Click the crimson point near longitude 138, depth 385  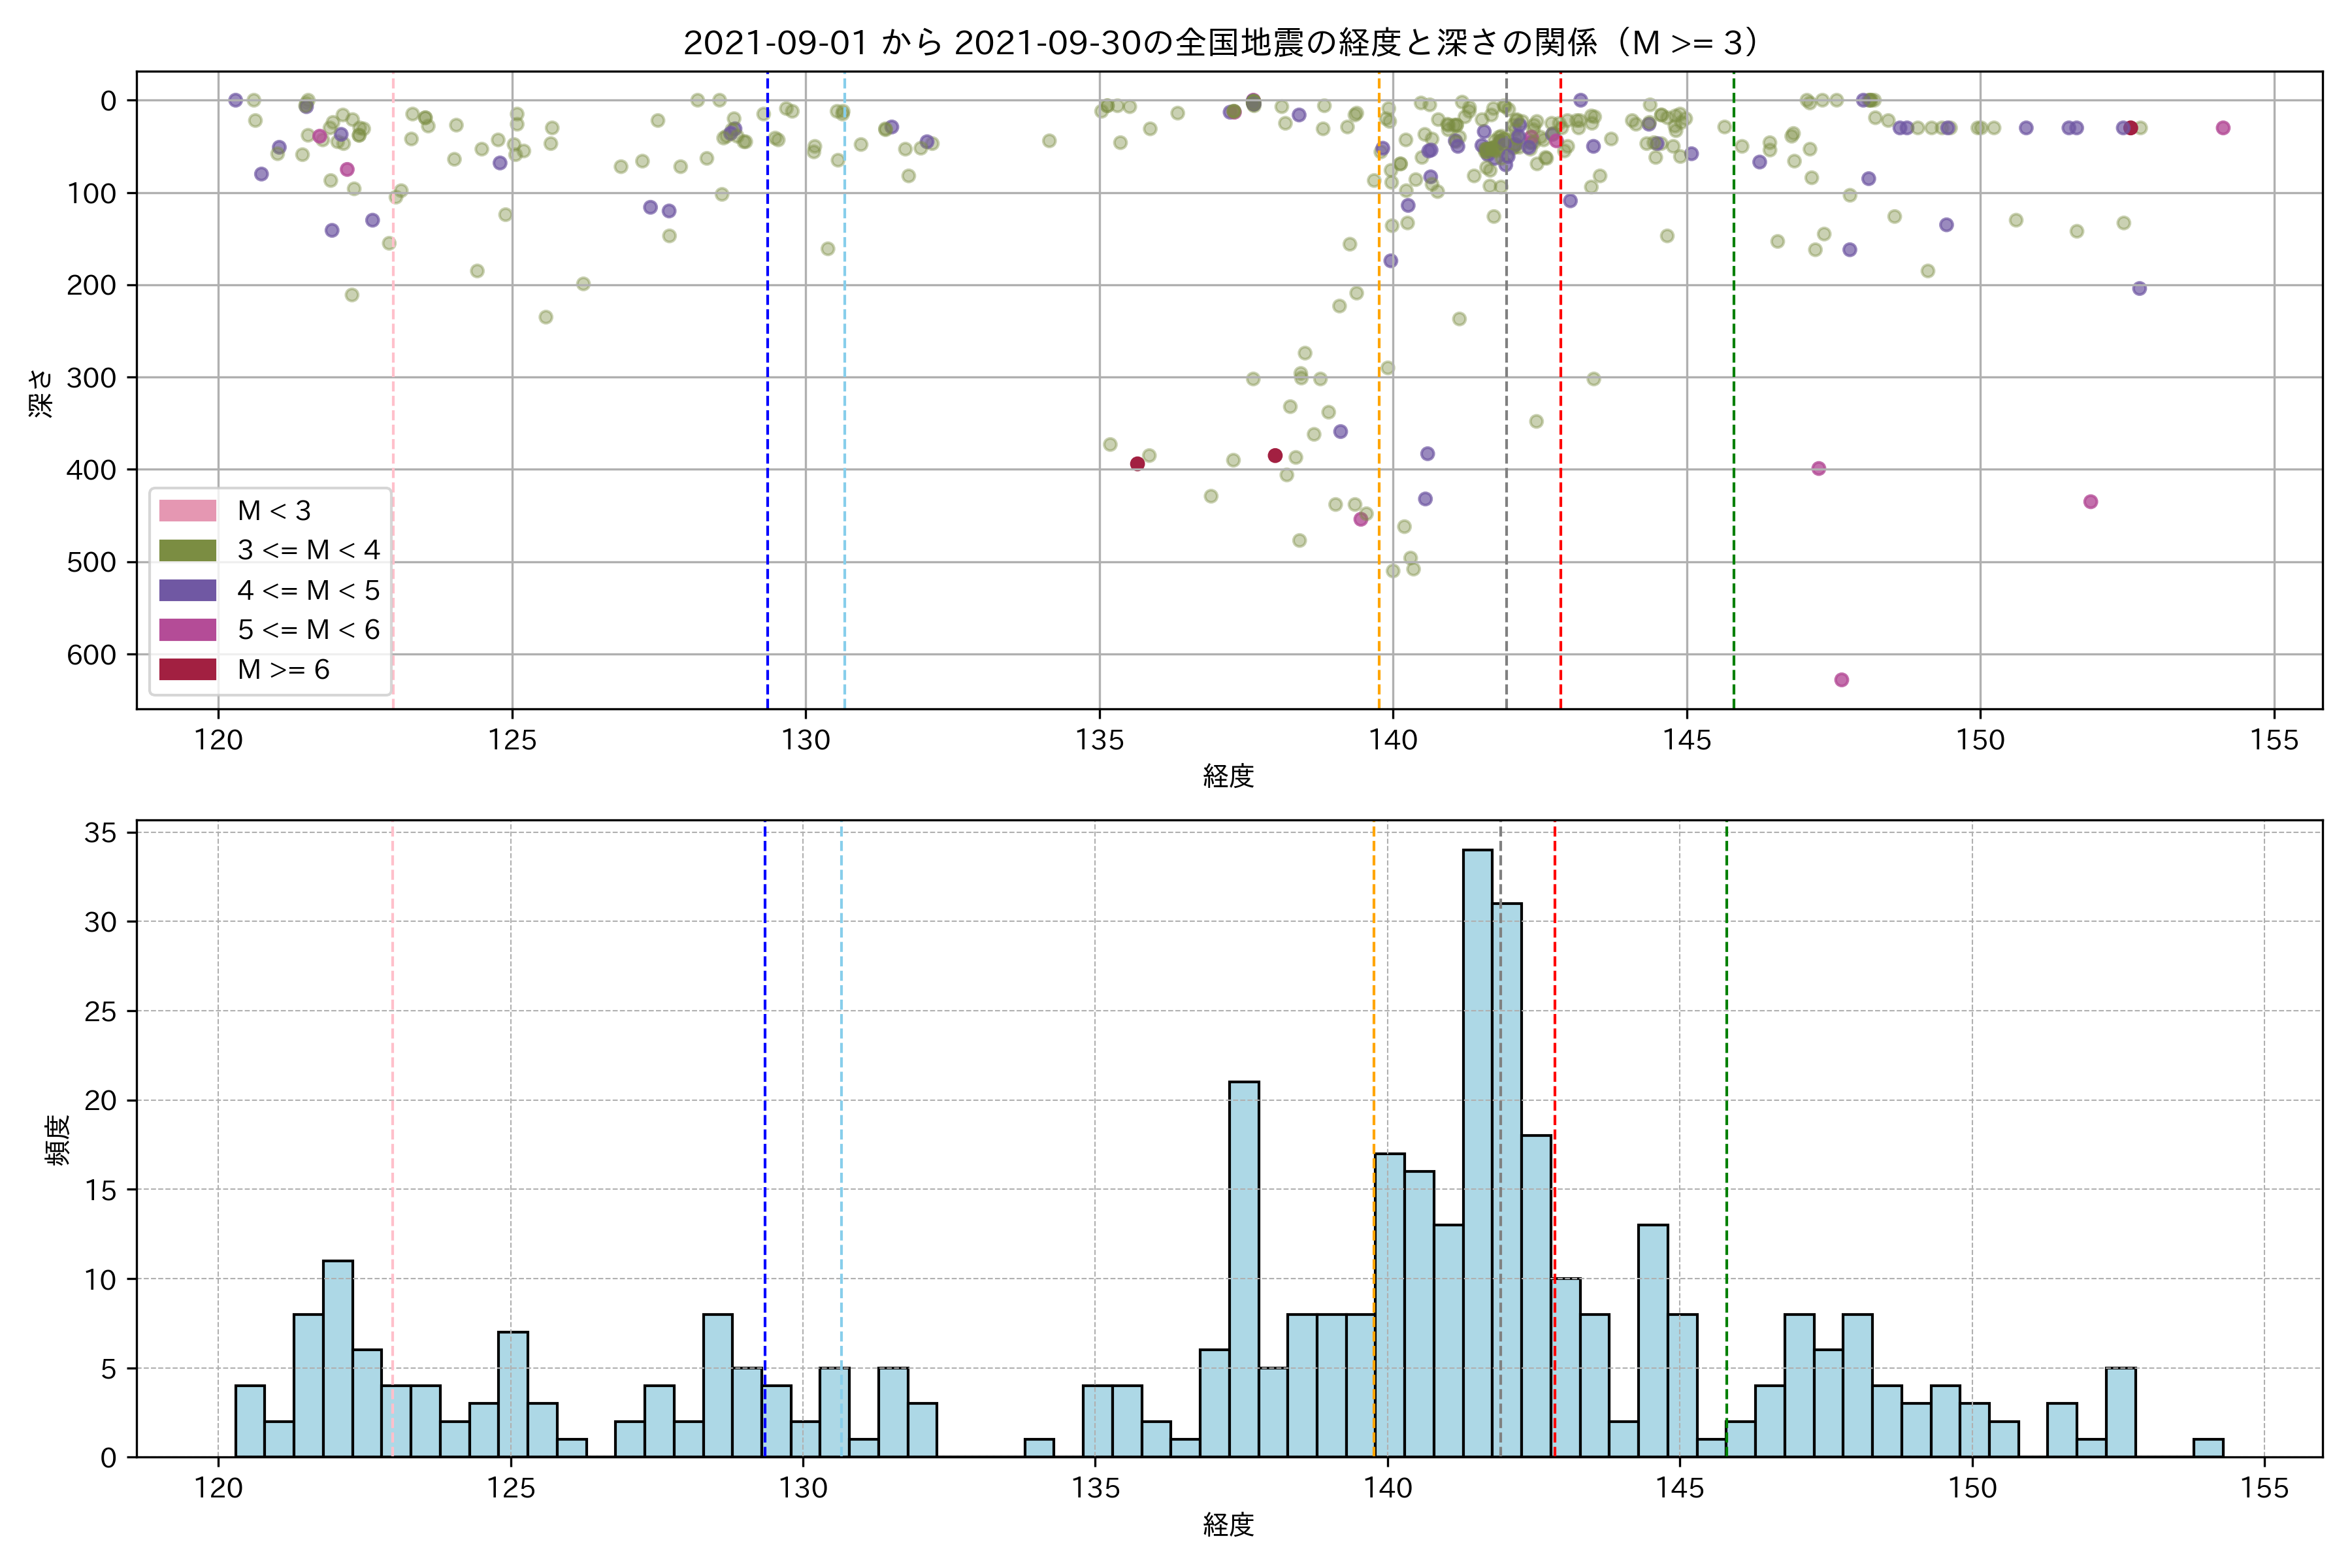coord(1275,456)
